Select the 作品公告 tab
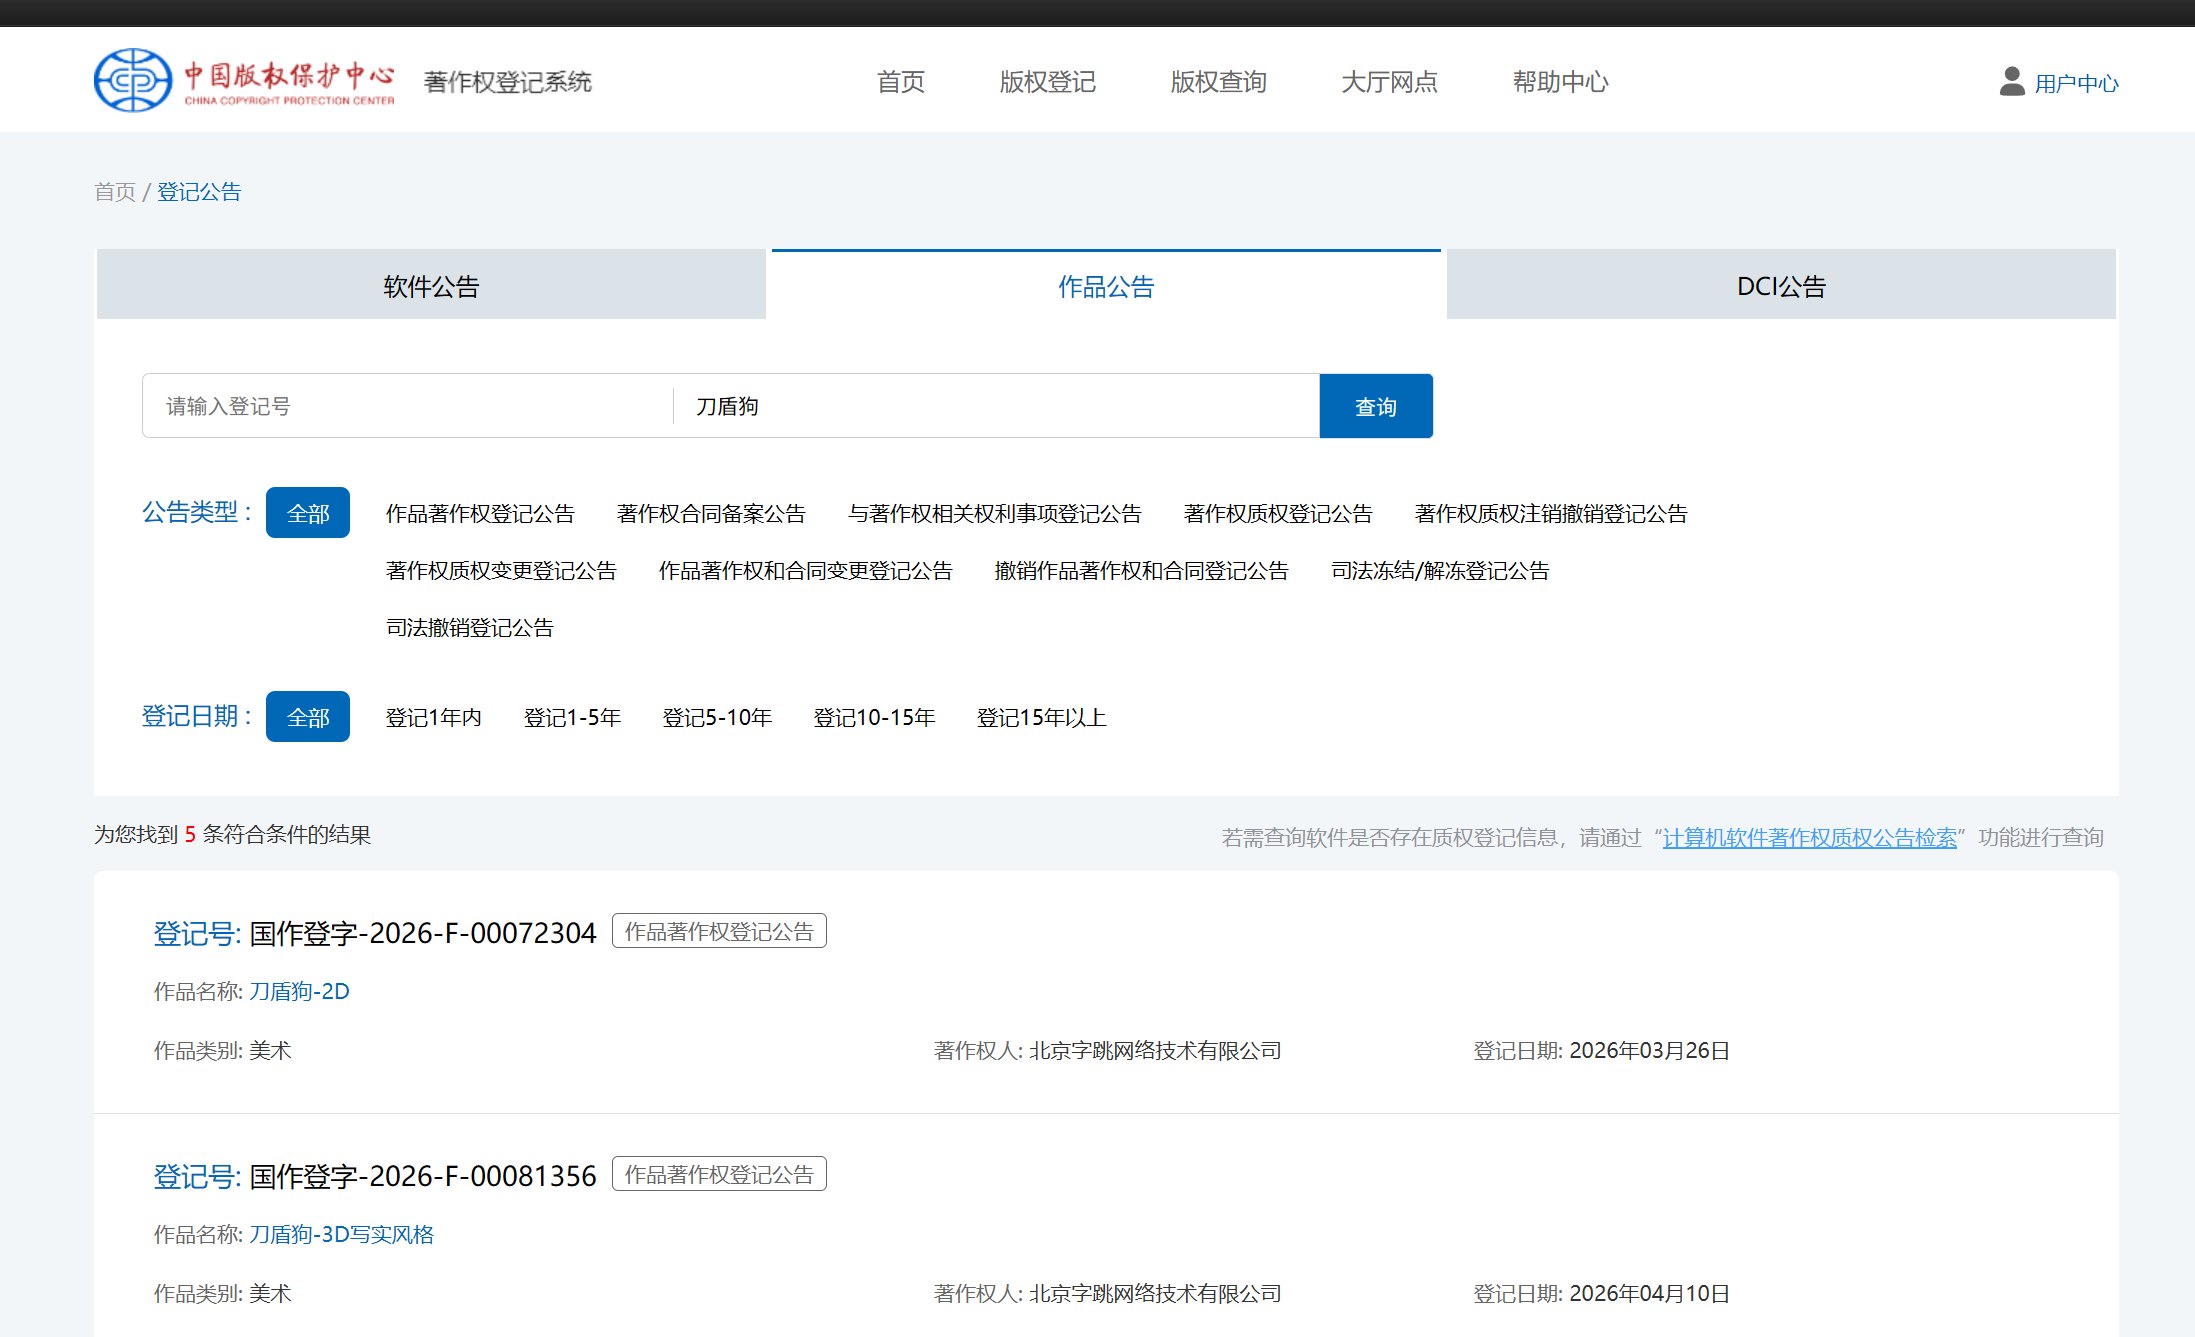This screenshot has width=2195, height=1337. click(x=1106, y=285)
